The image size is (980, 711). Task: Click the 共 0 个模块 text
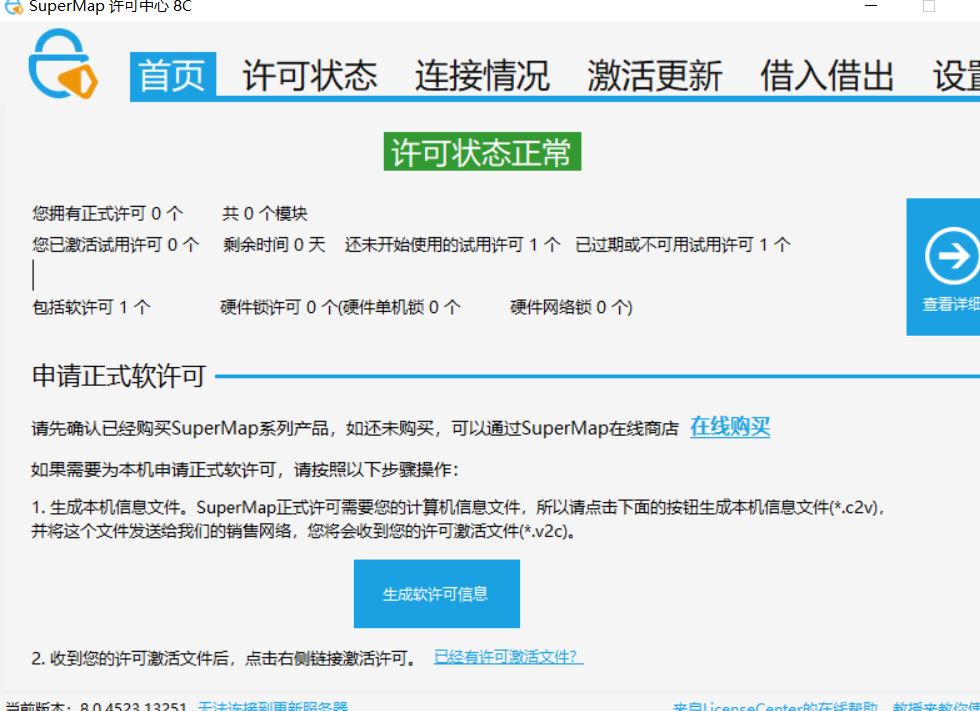[x=265, y=214]
